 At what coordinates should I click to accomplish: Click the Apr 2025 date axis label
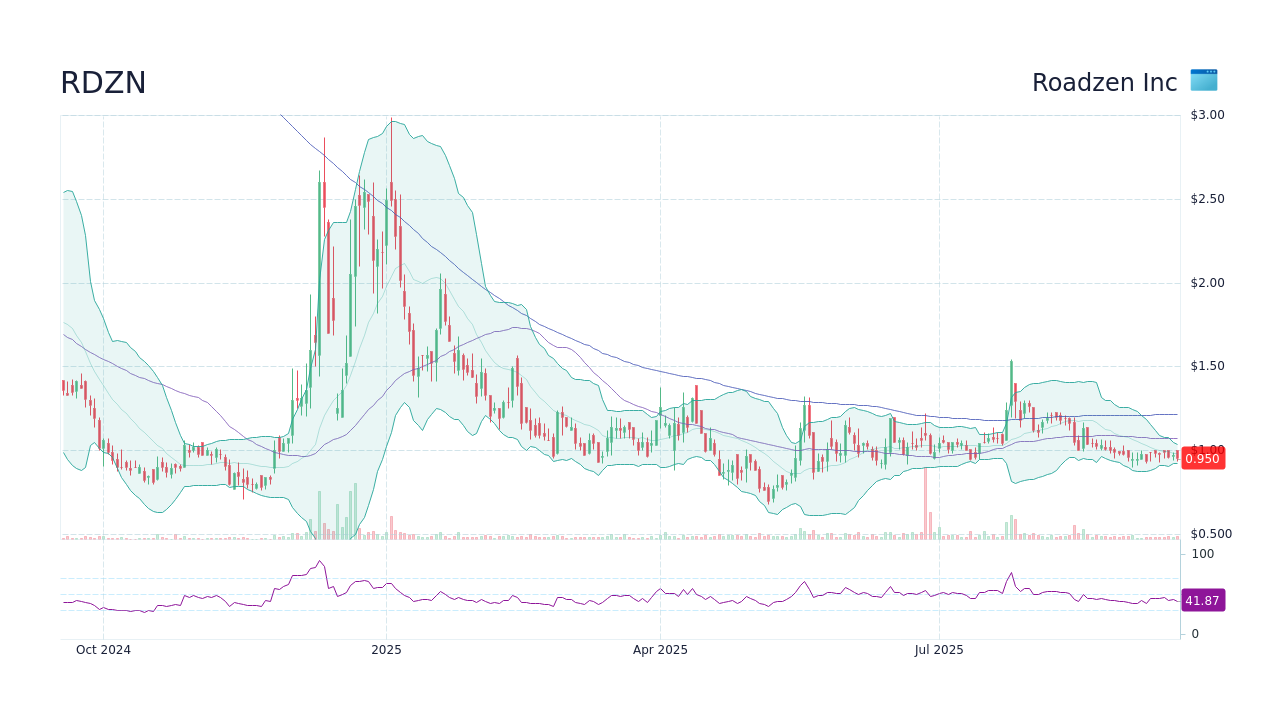click(659, 649)
